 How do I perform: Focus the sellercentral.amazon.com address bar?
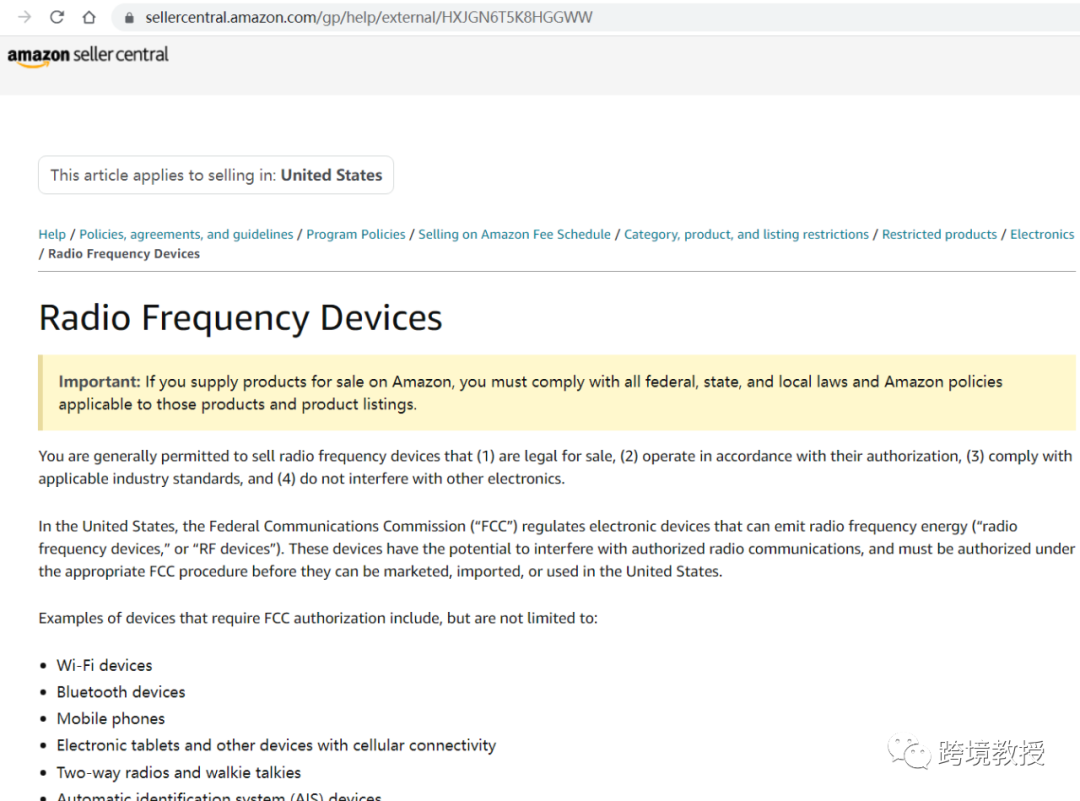(368, 18)
